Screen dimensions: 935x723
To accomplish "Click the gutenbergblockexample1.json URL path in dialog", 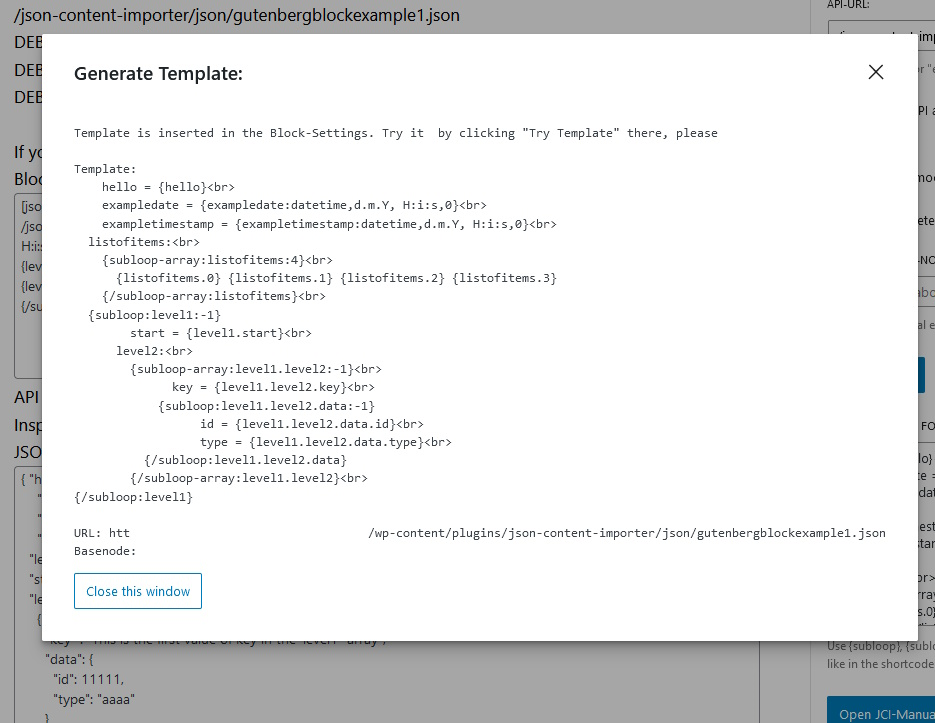I will [626, 533].
